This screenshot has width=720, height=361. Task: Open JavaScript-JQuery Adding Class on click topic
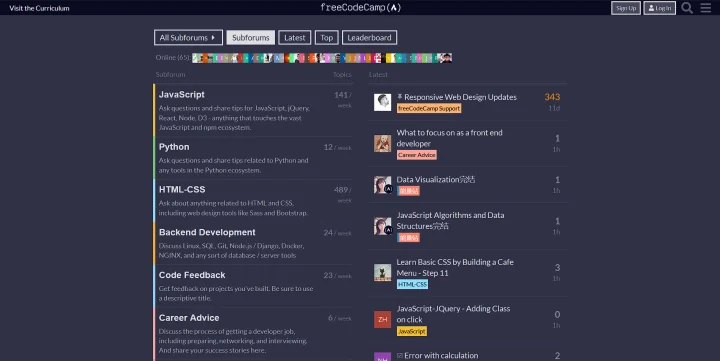(x=453, y=314)
